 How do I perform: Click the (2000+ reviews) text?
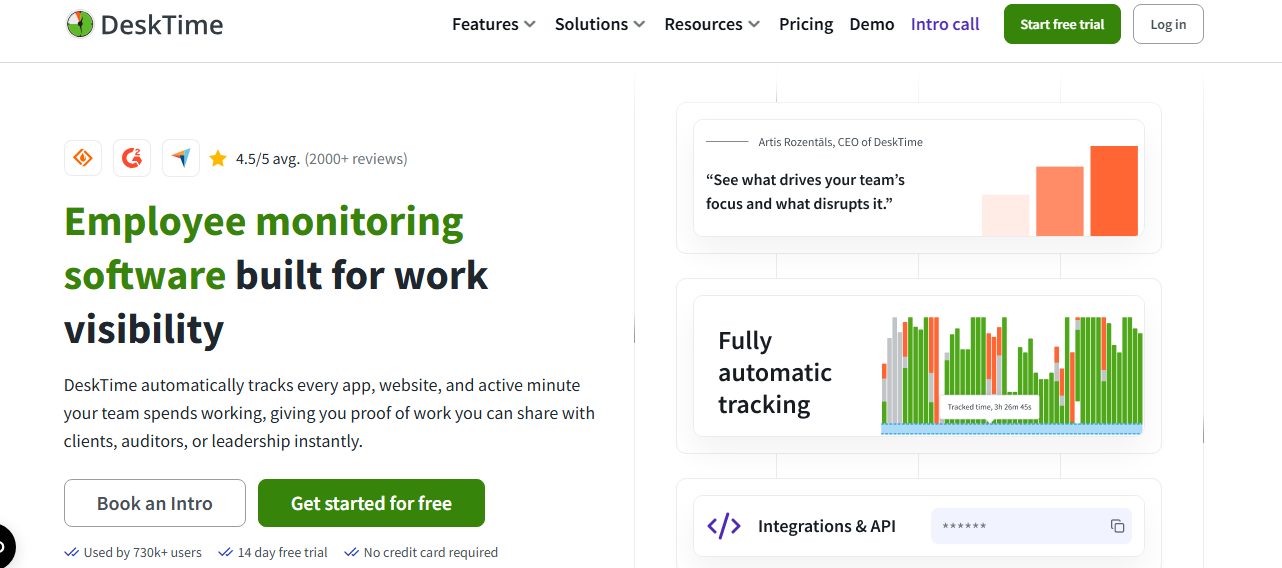[356, 158]
